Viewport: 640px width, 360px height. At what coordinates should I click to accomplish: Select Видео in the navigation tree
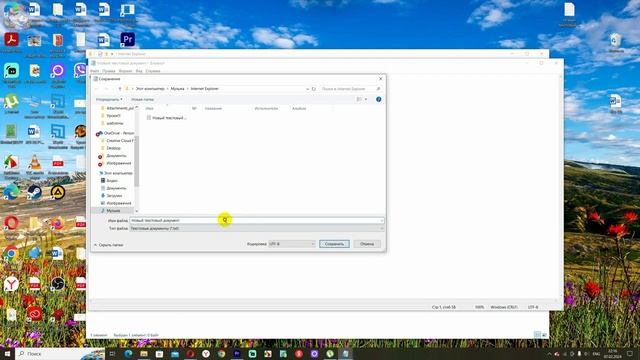point(112,180)
